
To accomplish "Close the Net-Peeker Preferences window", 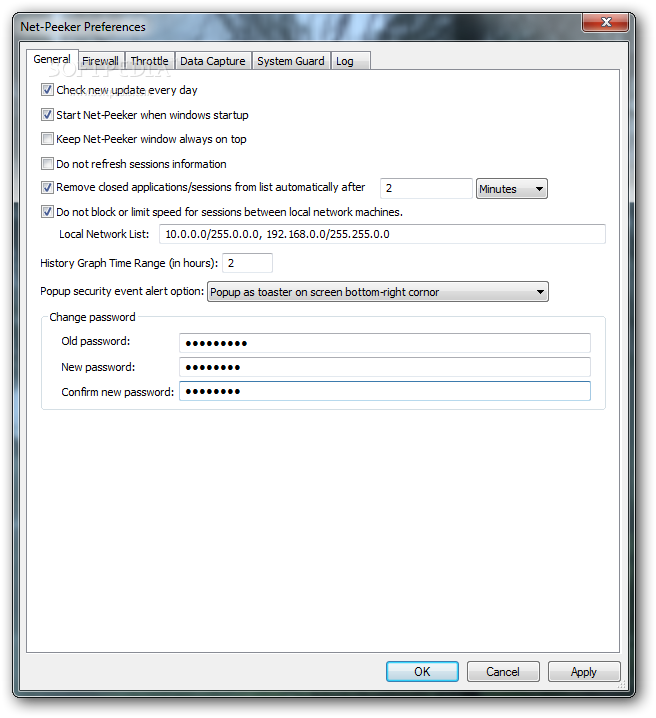I will (606, 22).
